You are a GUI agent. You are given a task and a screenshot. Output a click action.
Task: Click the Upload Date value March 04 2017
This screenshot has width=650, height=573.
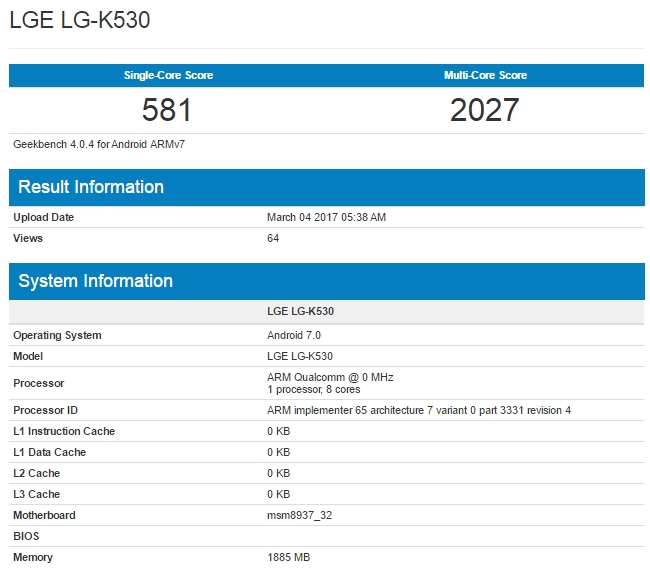326,218
